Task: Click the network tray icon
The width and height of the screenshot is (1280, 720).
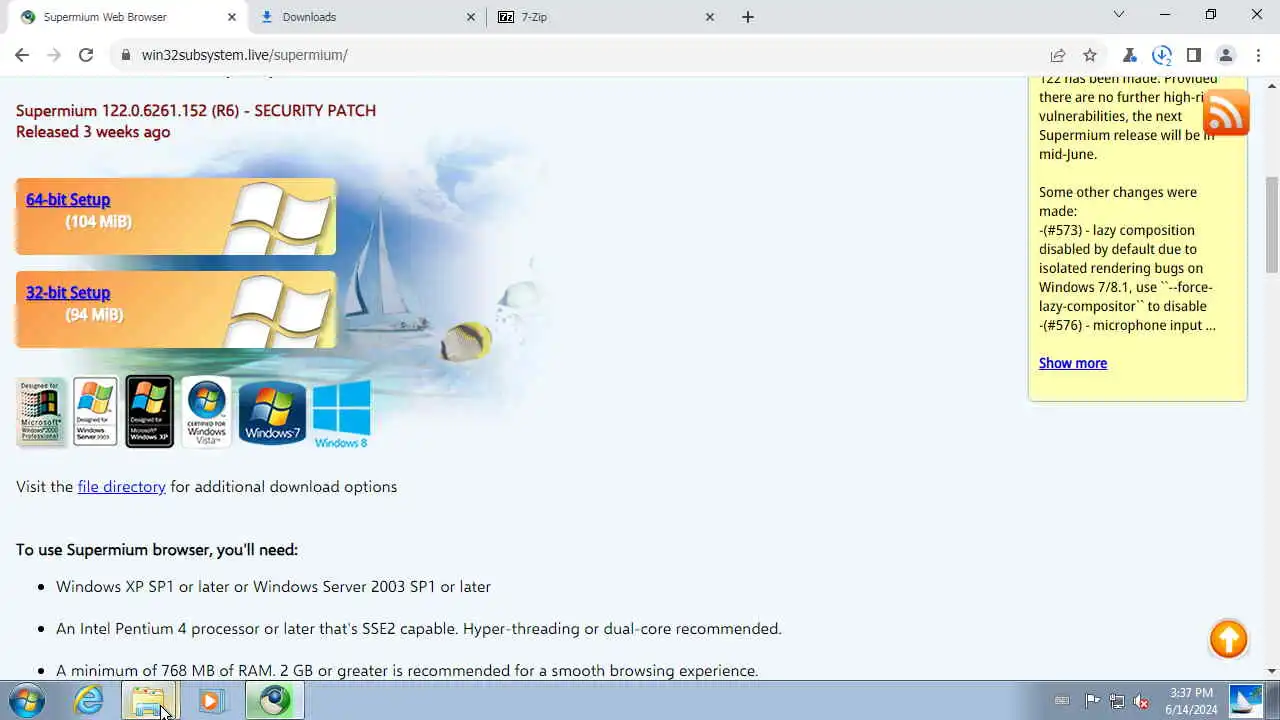Action: (1116, 701)
